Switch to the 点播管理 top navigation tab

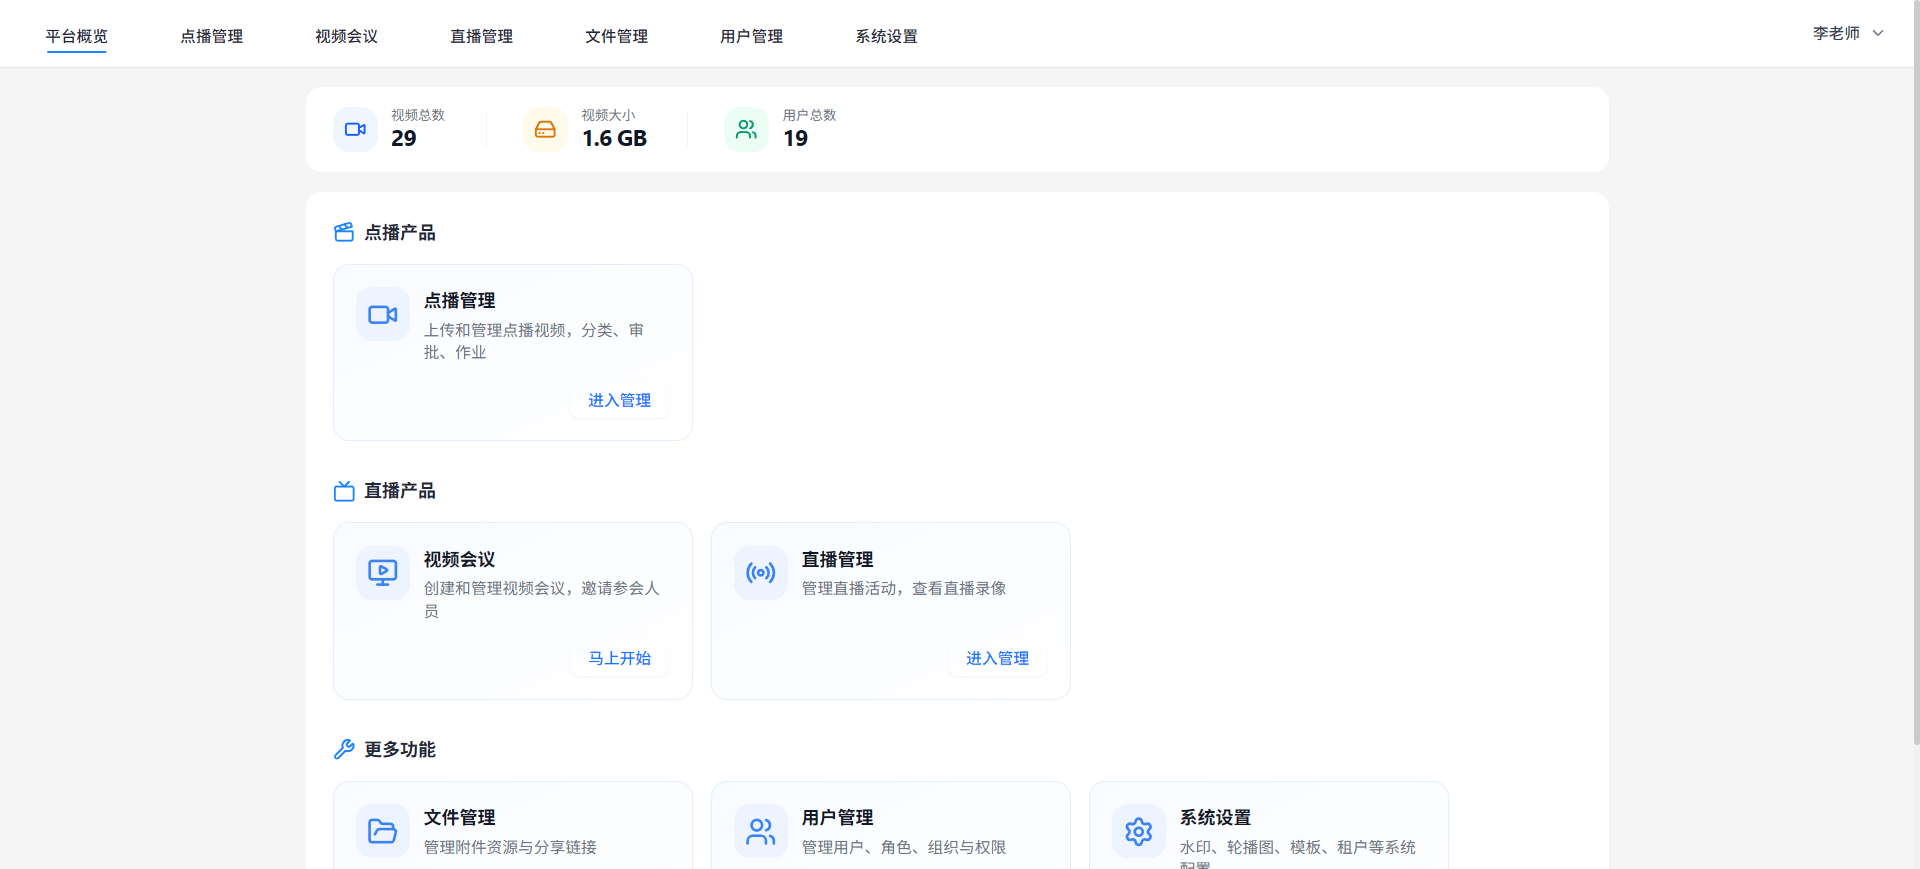[211, 36]
